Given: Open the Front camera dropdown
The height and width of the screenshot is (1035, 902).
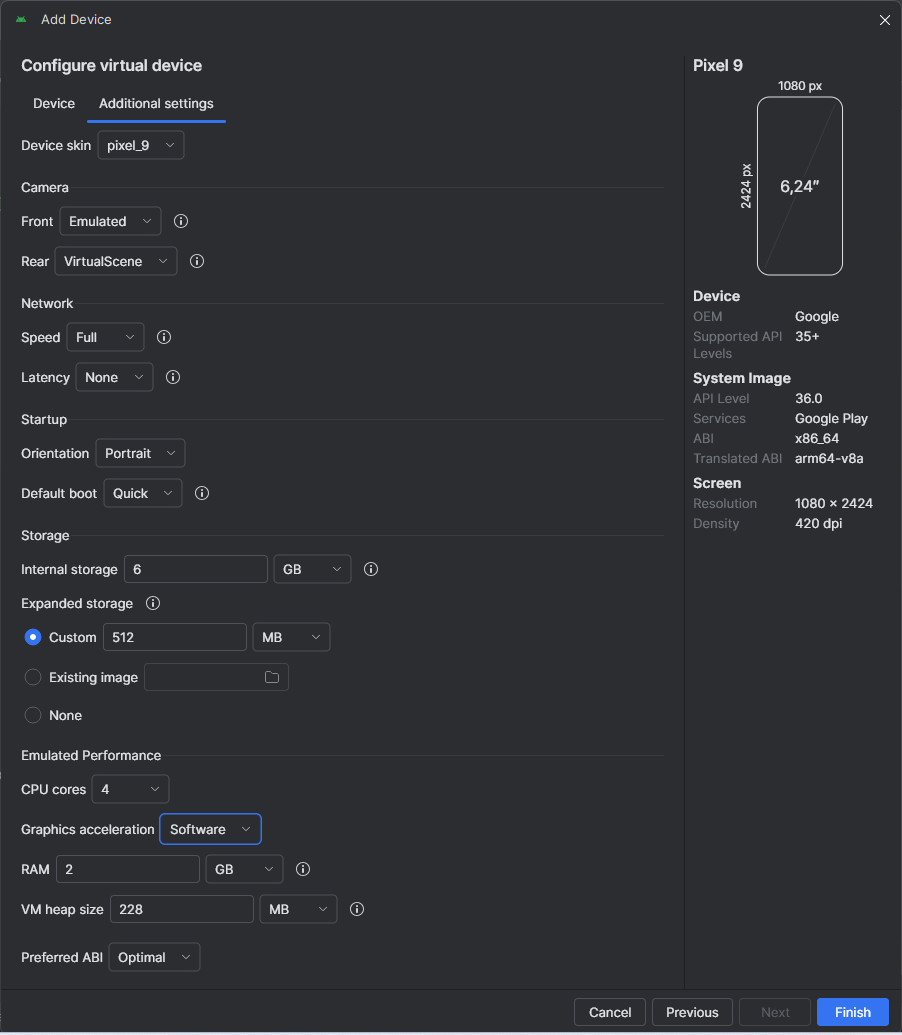Looking at the screenshot, I should pyautogui.click(x=110, y=221).
